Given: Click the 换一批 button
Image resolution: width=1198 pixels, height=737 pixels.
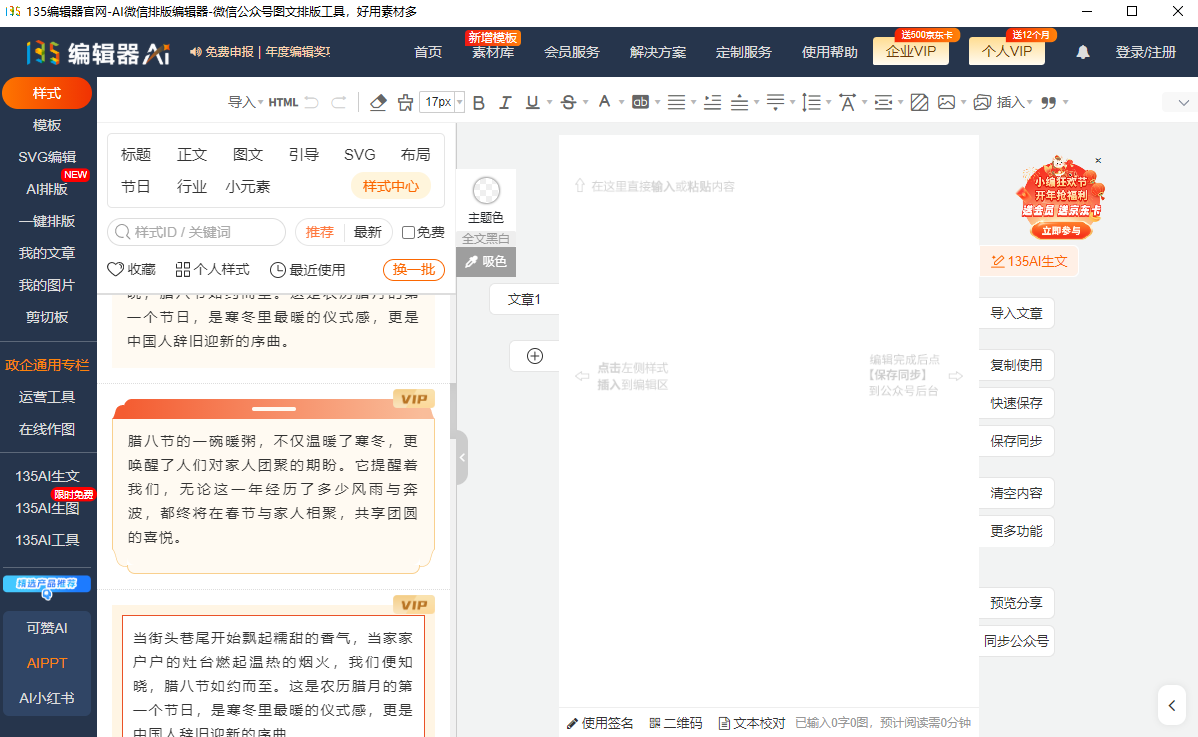Looking at the screenshot, I should pos(413,270).
